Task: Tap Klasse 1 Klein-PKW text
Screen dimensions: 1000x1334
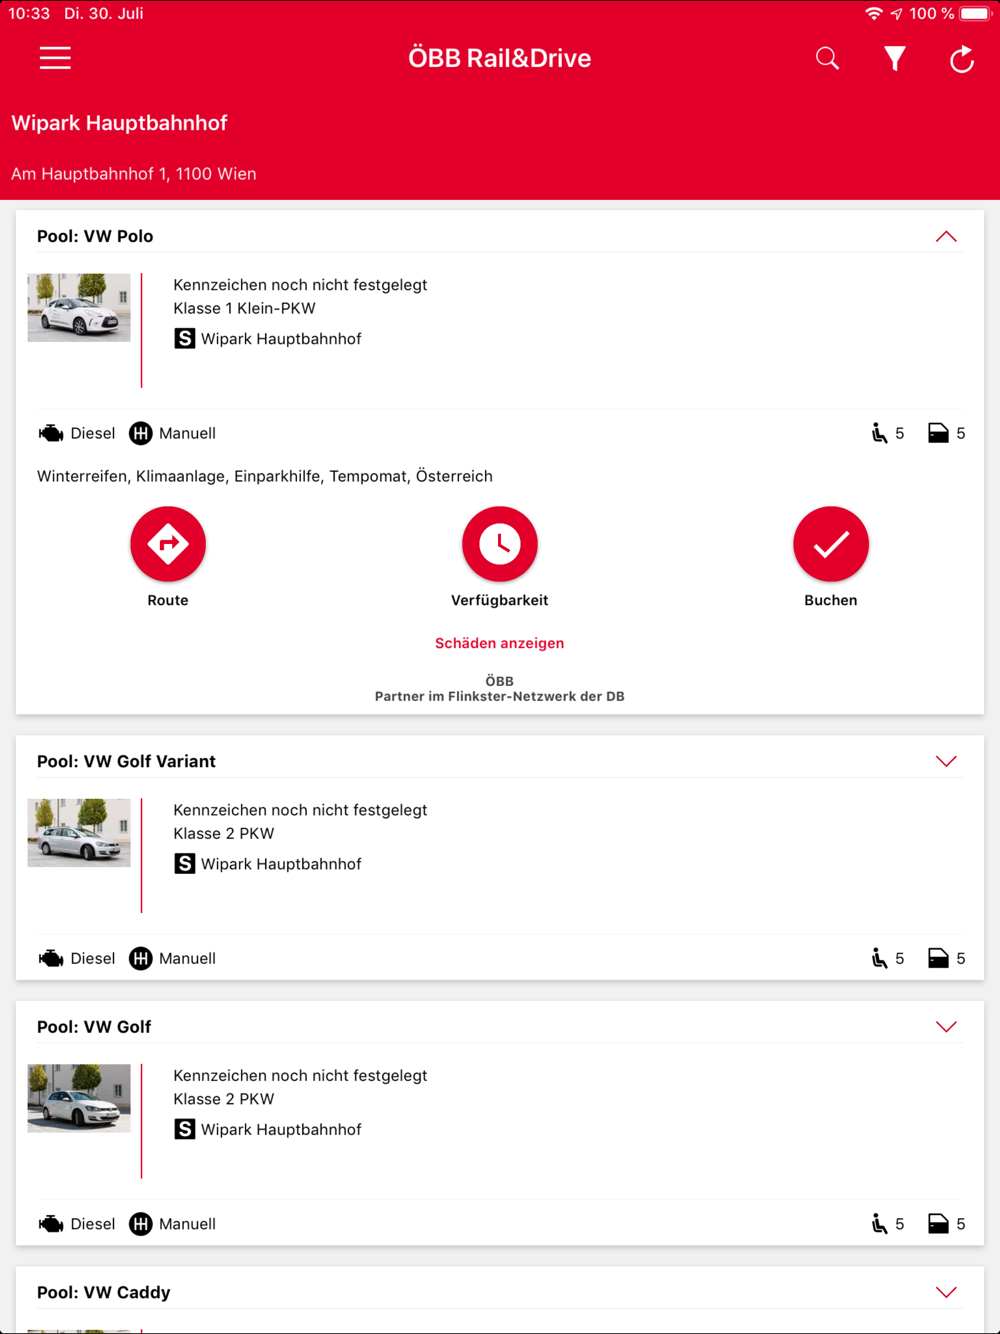Action: (244, 308)
